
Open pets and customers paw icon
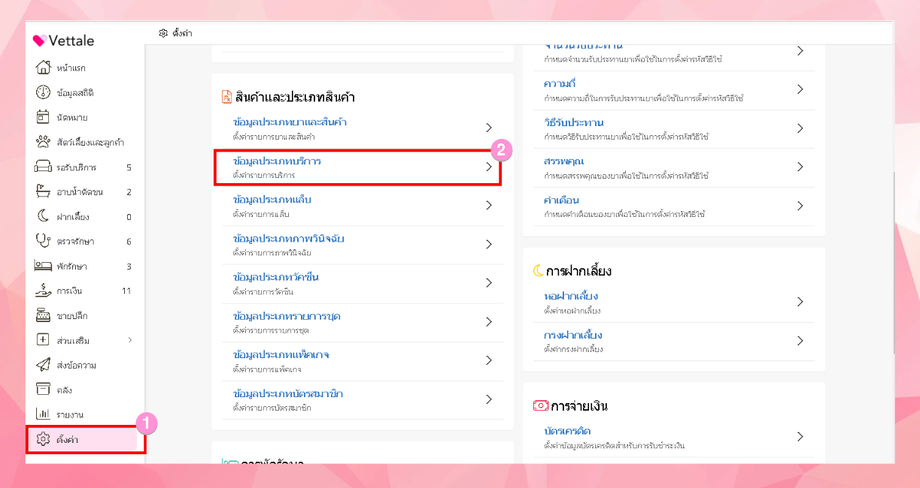click(x=43, y=142)
